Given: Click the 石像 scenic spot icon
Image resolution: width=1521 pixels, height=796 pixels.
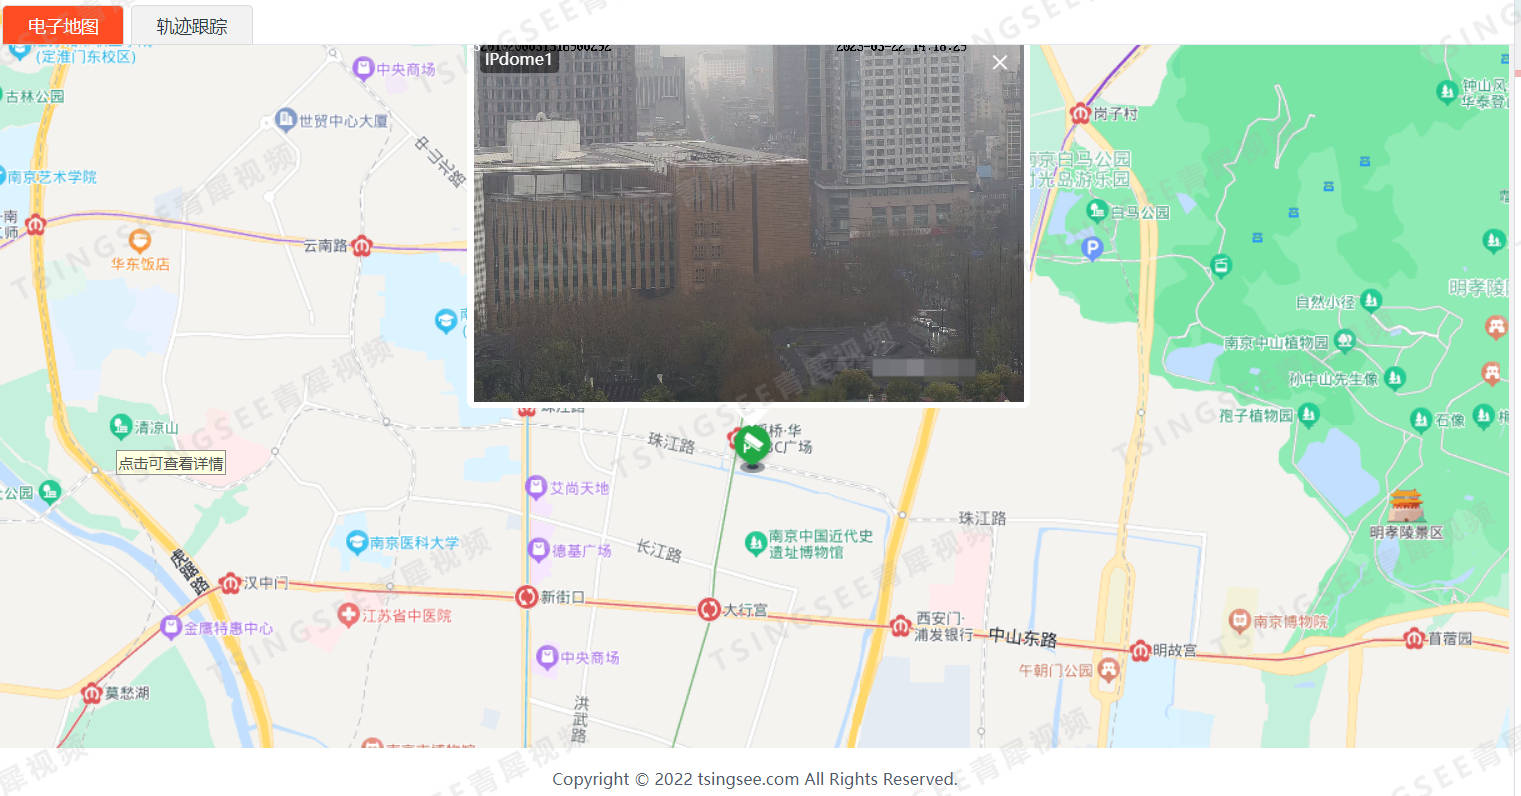Looking at the screenshot, I should pyautogui.click(x=1421, y=420).
